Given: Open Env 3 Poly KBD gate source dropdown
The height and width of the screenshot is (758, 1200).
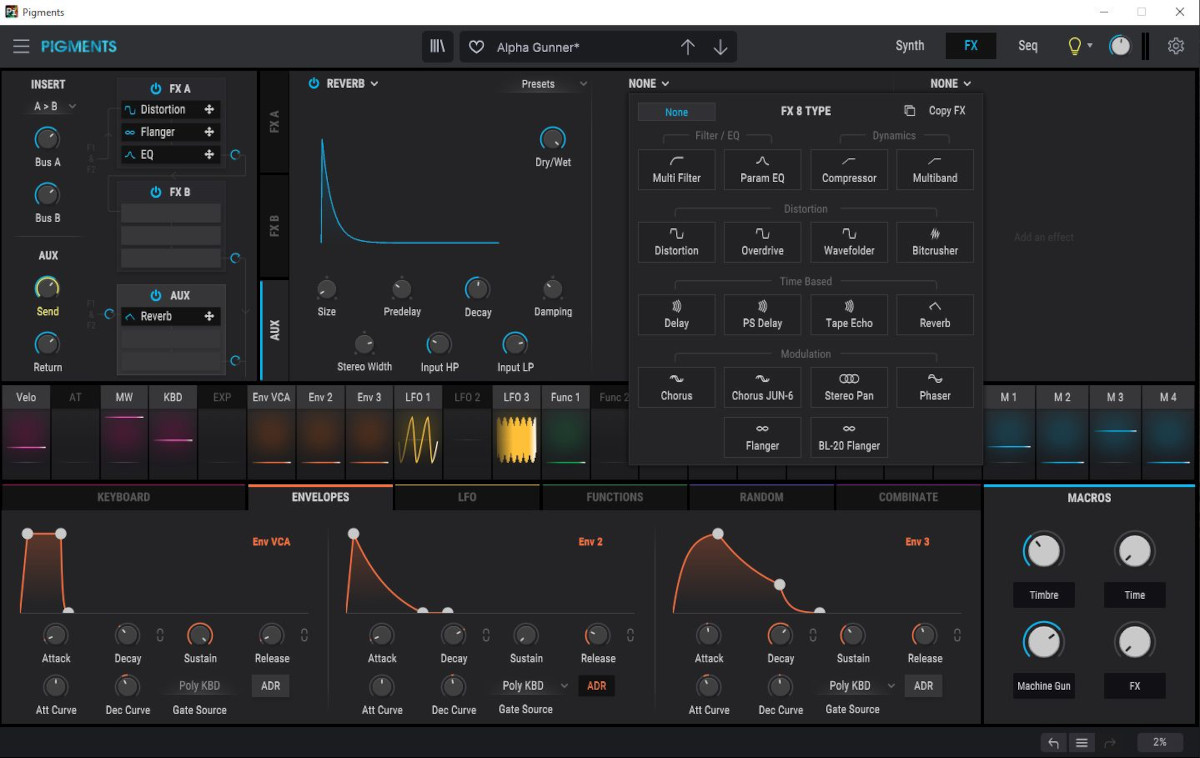Looking at the screenshot, I should 861,686.
